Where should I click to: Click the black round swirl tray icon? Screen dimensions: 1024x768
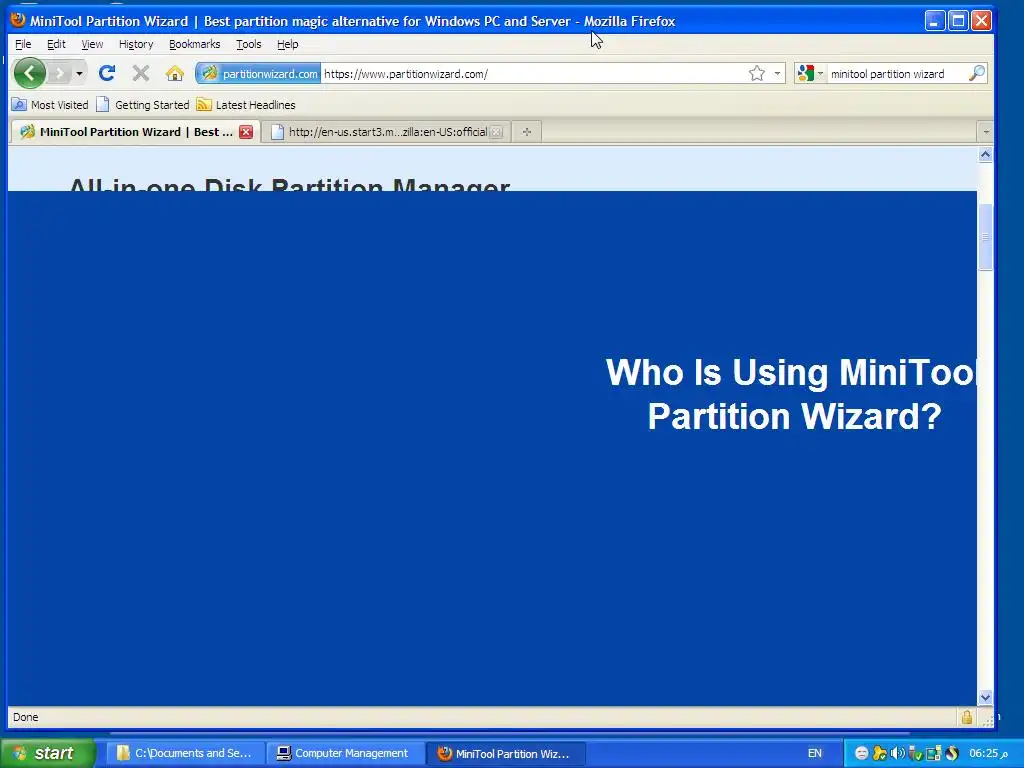(952, 753)
